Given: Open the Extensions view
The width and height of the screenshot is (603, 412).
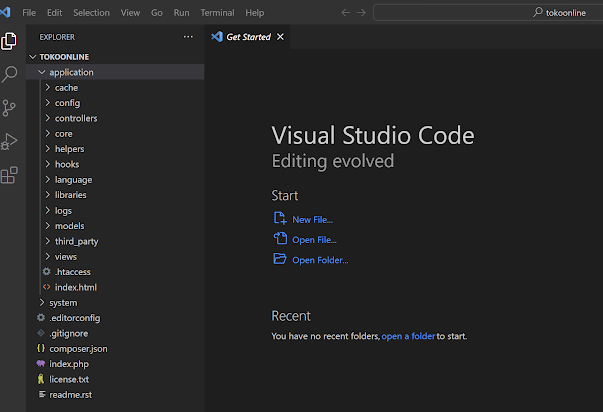Looking at the screenshot, I should (9, 175).
